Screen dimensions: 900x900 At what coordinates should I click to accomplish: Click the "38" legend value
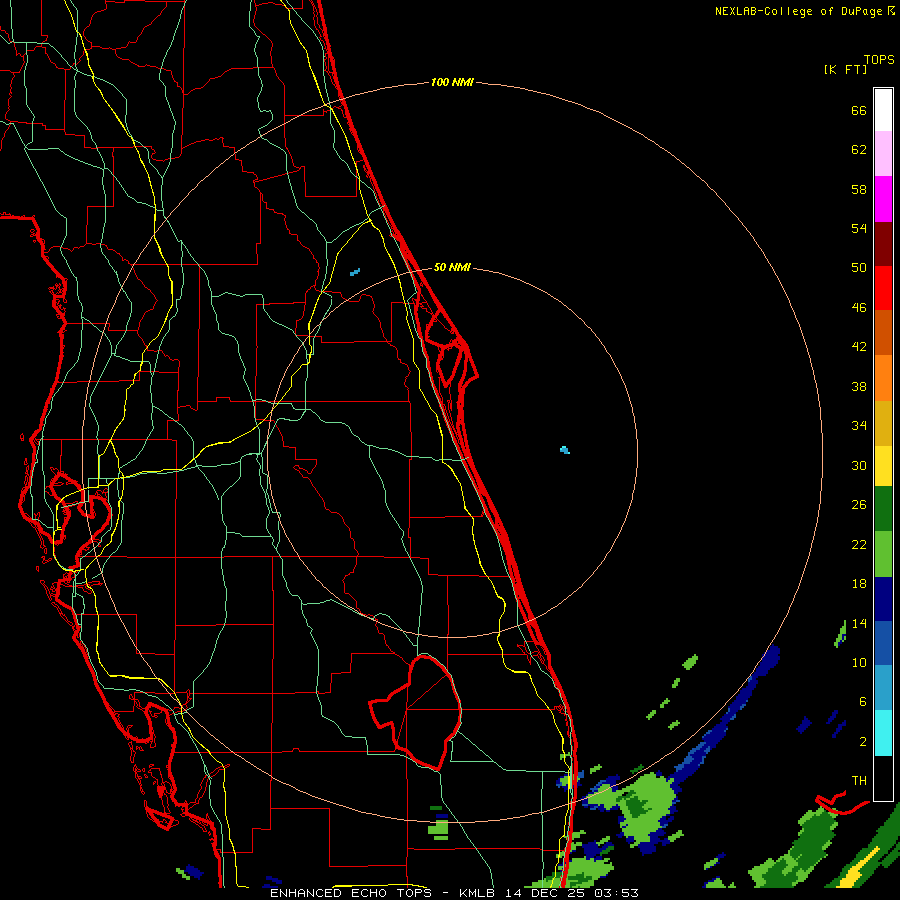pyautogui.click(x=859, y=386)
